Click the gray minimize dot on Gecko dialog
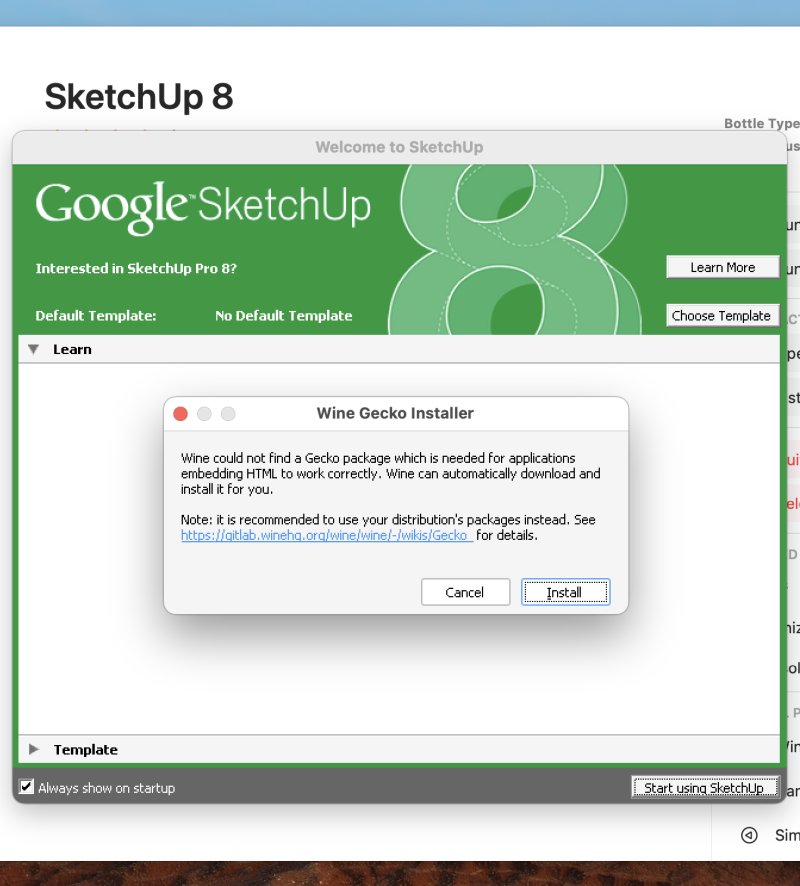Viewport: 800px width, 886px height. click(x=204, y=413)
